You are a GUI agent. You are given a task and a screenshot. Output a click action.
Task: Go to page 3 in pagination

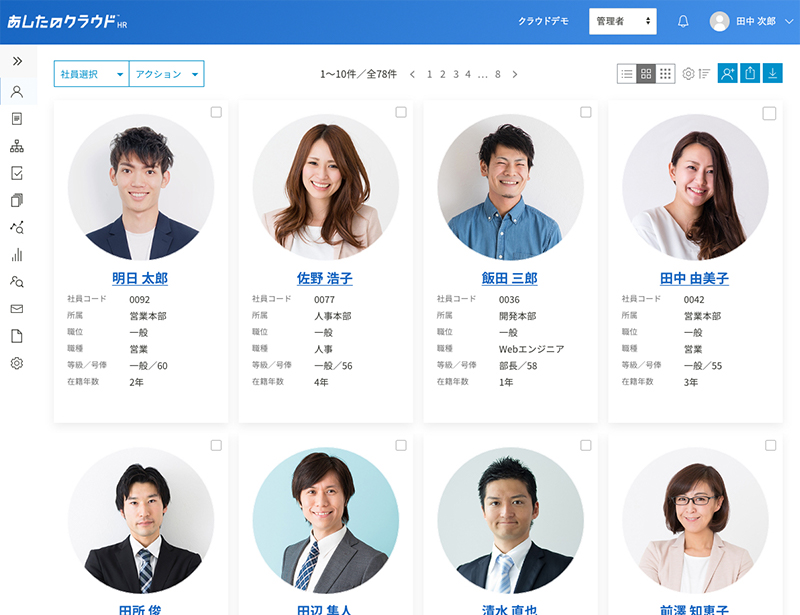[x=455, y=74]
